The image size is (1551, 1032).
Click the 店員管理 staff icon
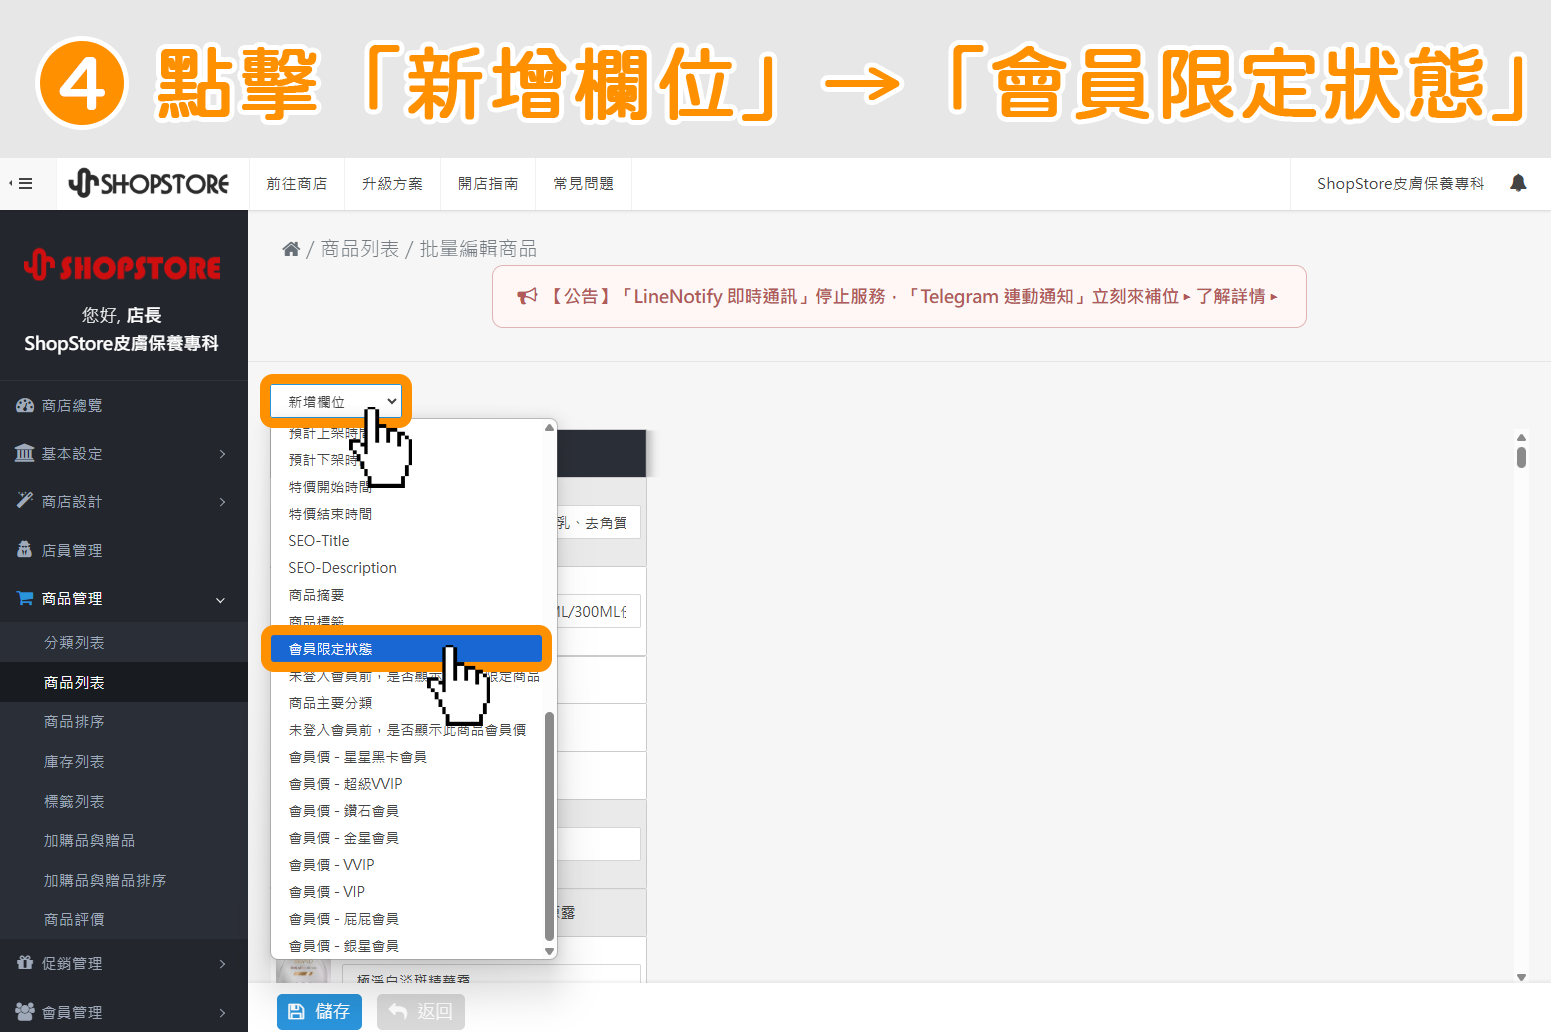(x=25, y=550)
